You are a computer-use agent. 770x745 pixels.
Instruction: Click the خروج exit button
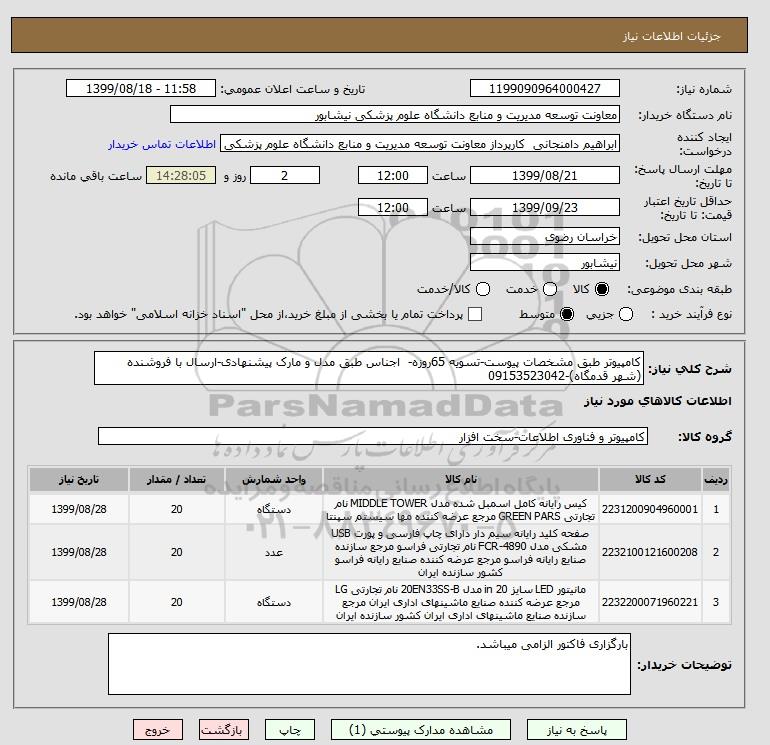click(158, 730)
